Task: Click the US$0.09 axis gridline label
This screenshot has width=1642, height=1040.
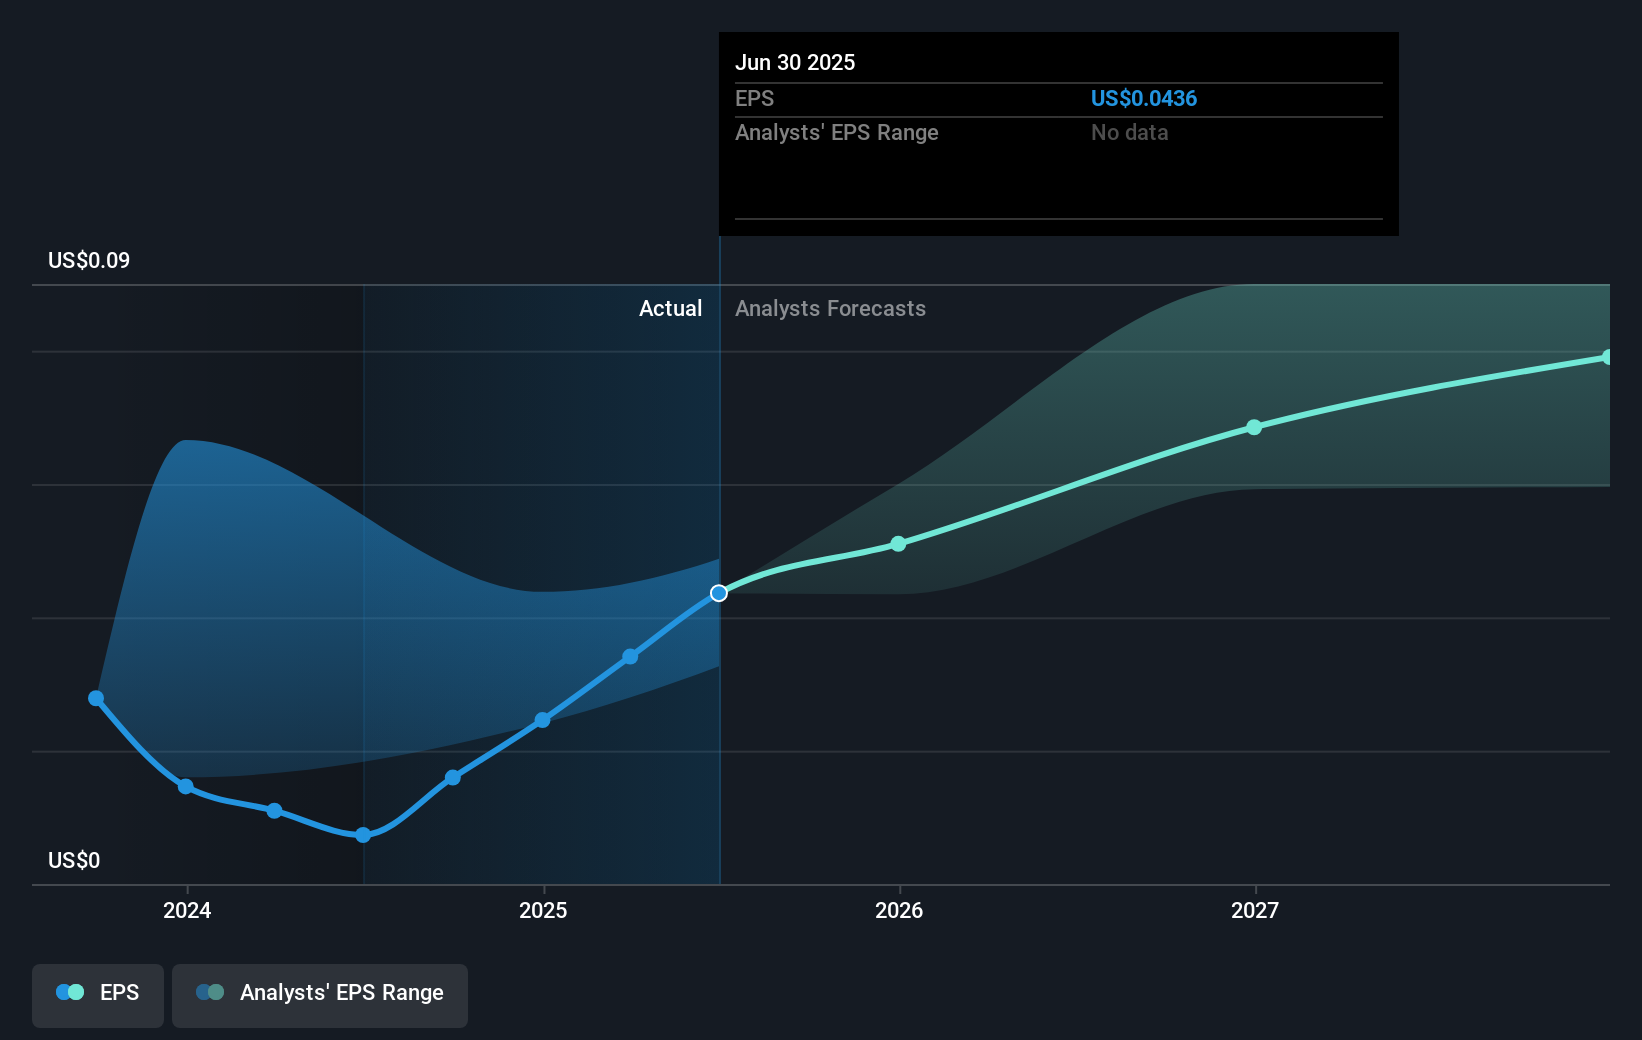Action: [86, 259]
